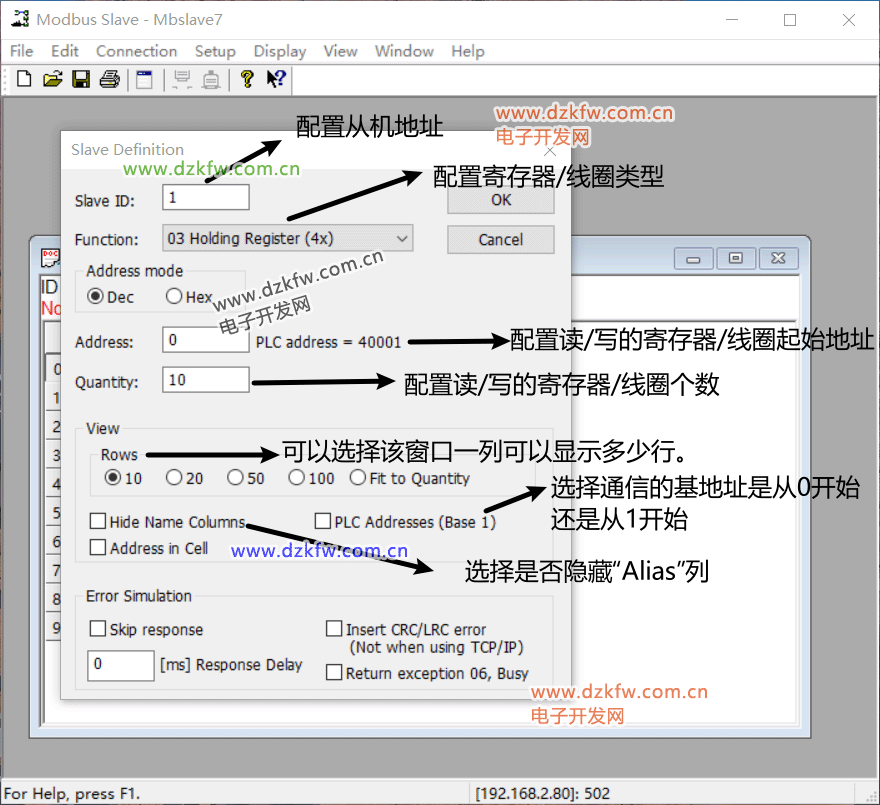
Task: Open a file using the folder icon
Action: tap(52, 80)
